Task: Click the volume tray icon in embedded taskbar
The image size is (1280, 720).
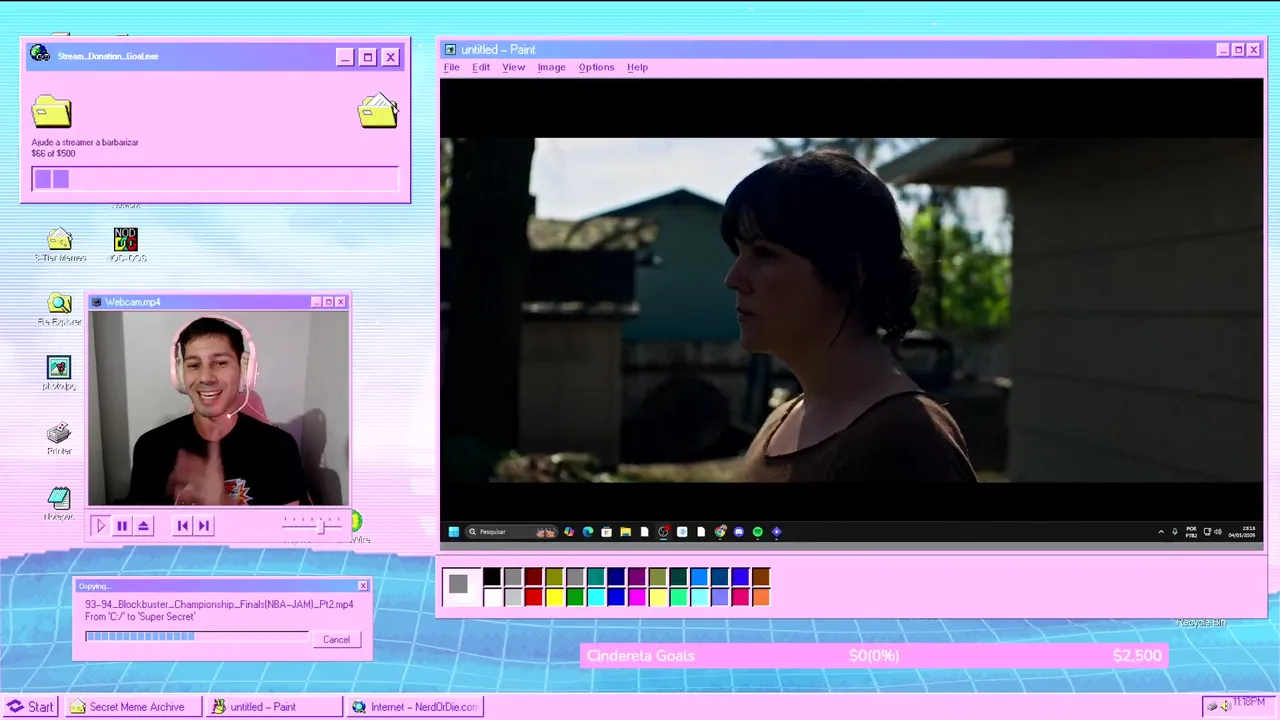Action: pyautogui.click(x=1218, y=532)
